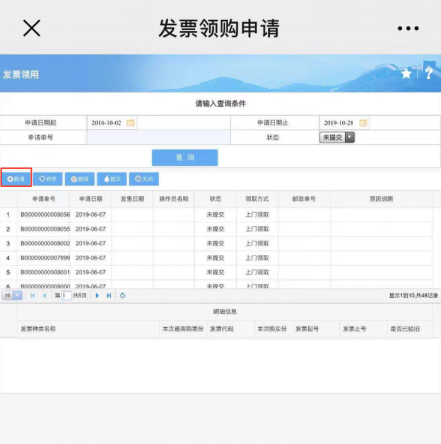Click the 本次最高购票份 column header
This screenshot has height=444, width=441.
(x=183, y=329)
